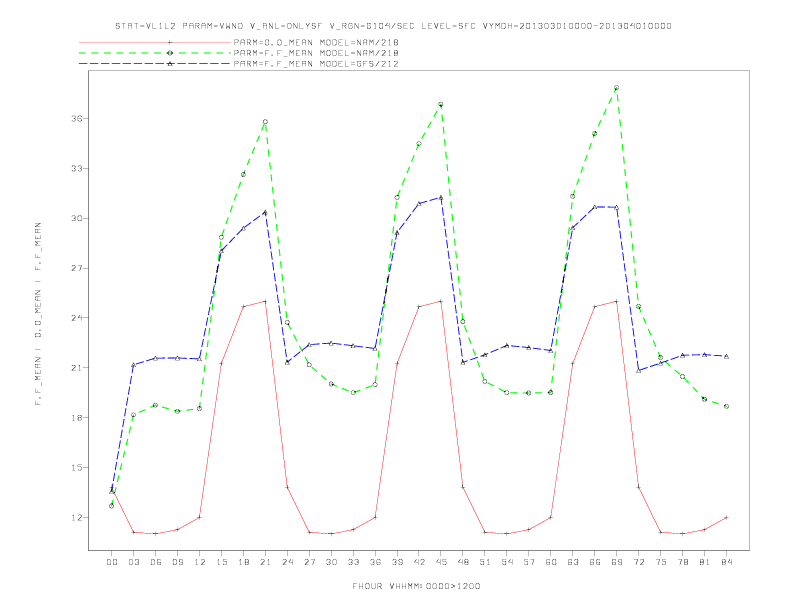Click y-axis tick label 12
The height and width of the screenshot is (612, 792).
point(77,518)
